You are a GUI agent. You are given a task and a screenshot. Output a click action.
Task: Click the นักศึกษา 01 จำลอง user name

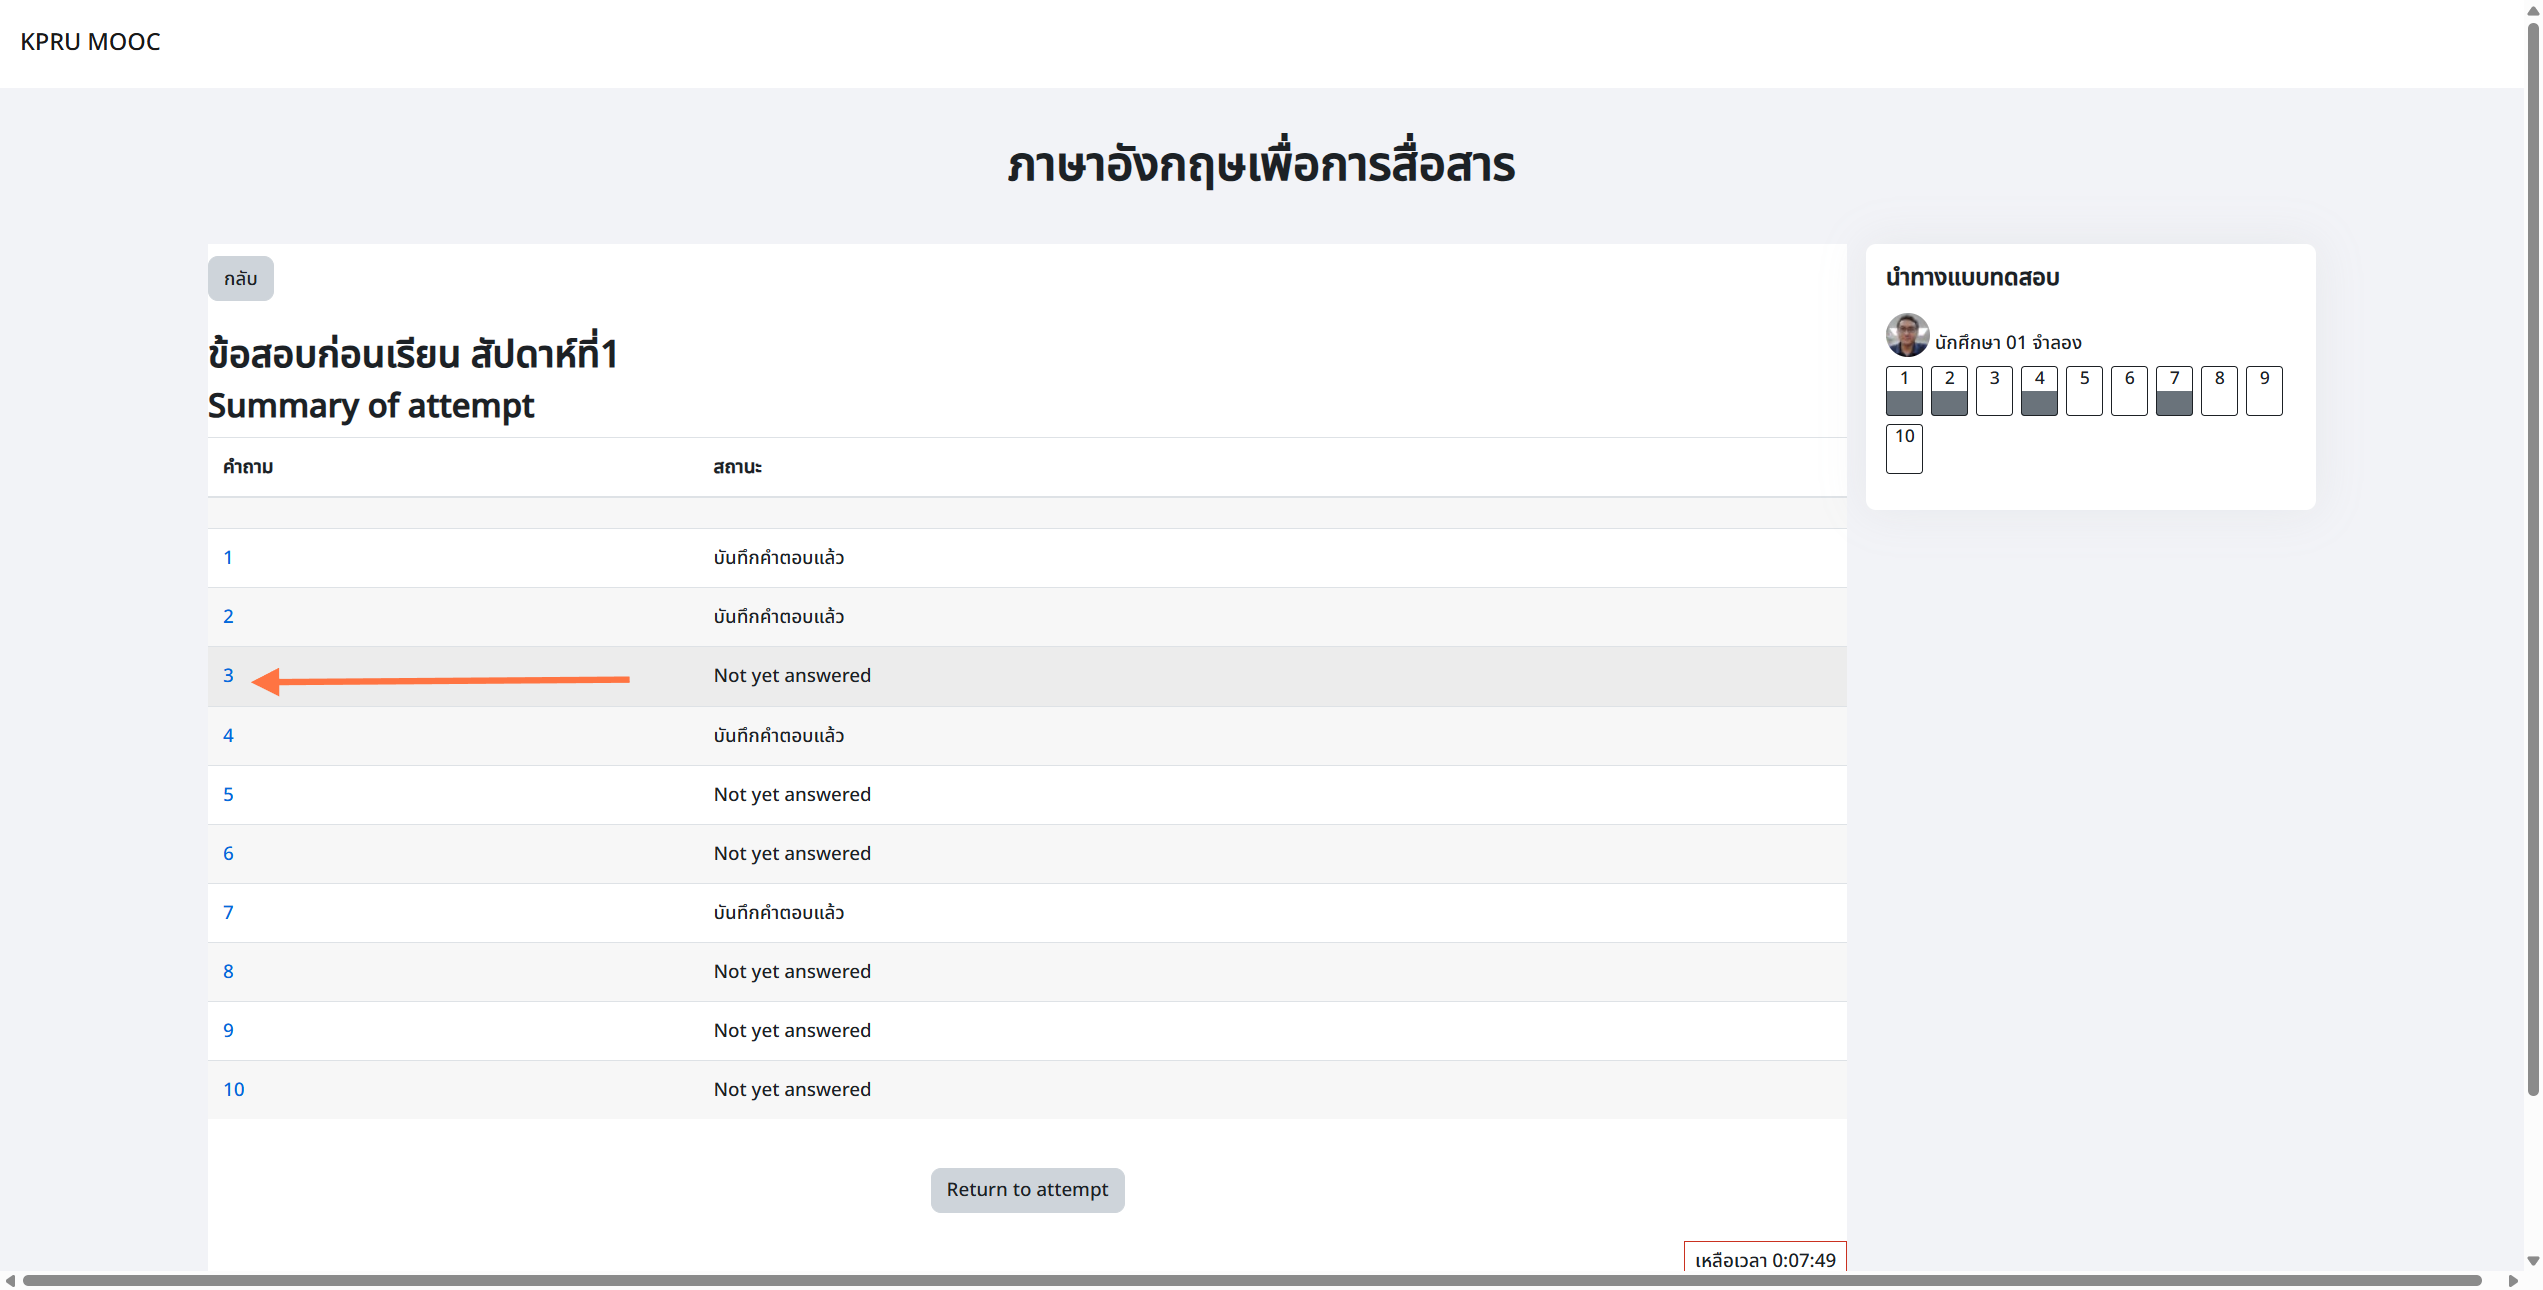click(x=2008, y=343)
